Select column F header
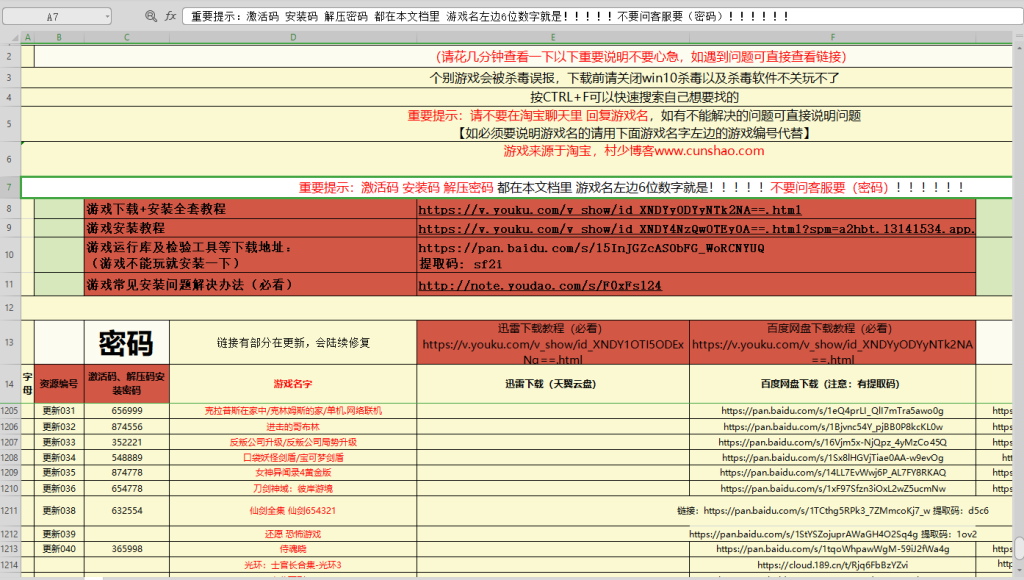 tap(833, 37)
